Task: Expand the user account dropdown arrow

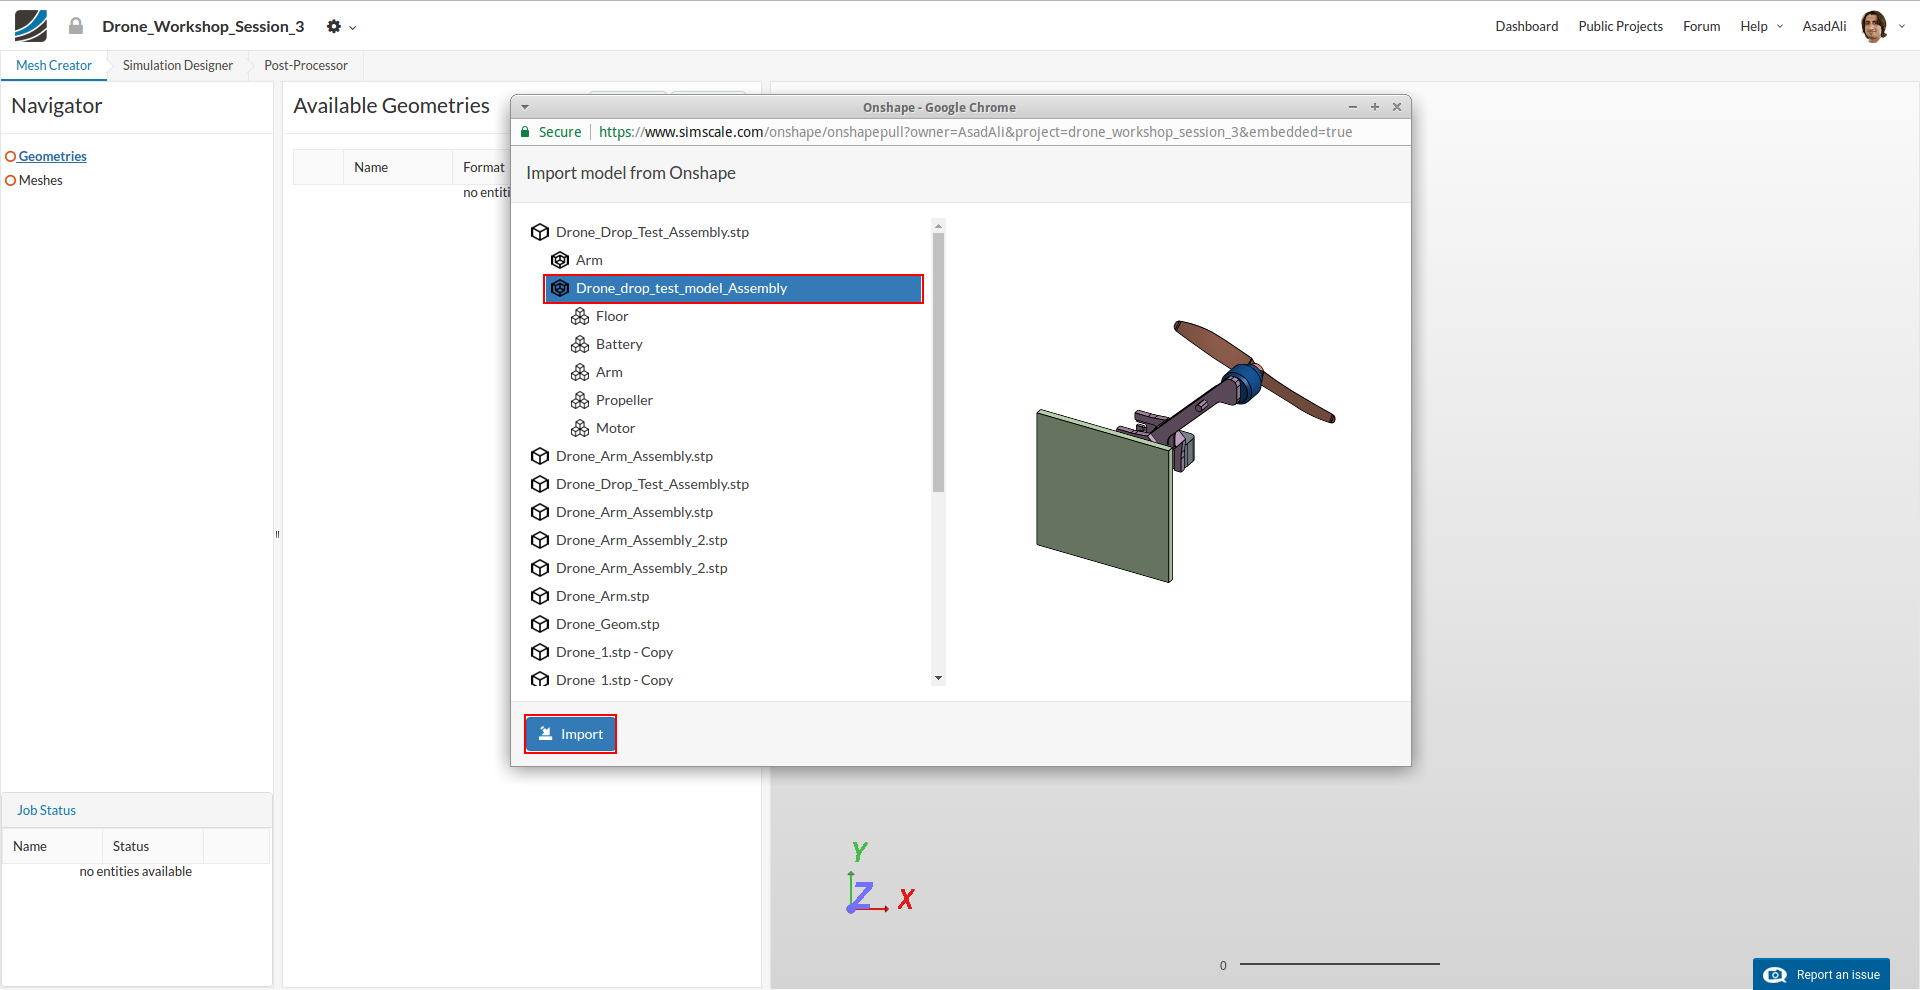Action: [1902, 27]
